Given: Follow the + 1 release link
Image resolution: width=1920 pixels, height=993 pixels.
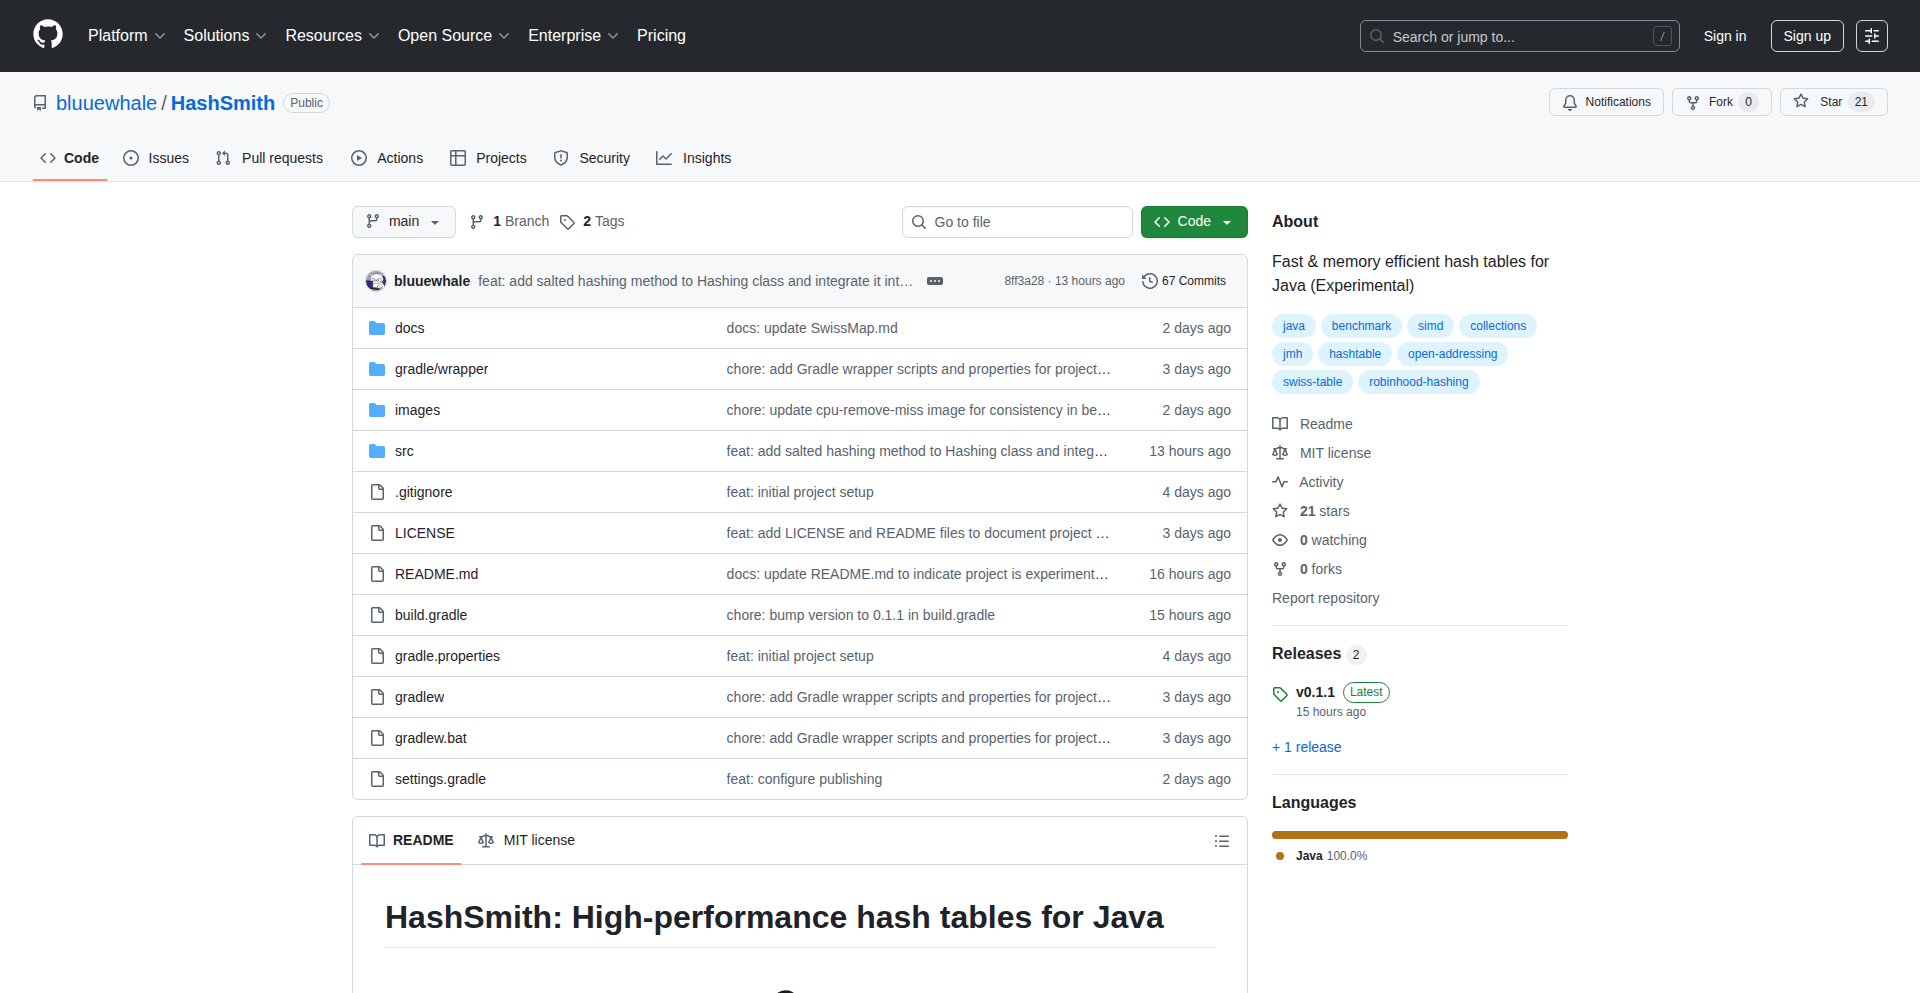Looking at the screenshot, I should point(1306,747).
